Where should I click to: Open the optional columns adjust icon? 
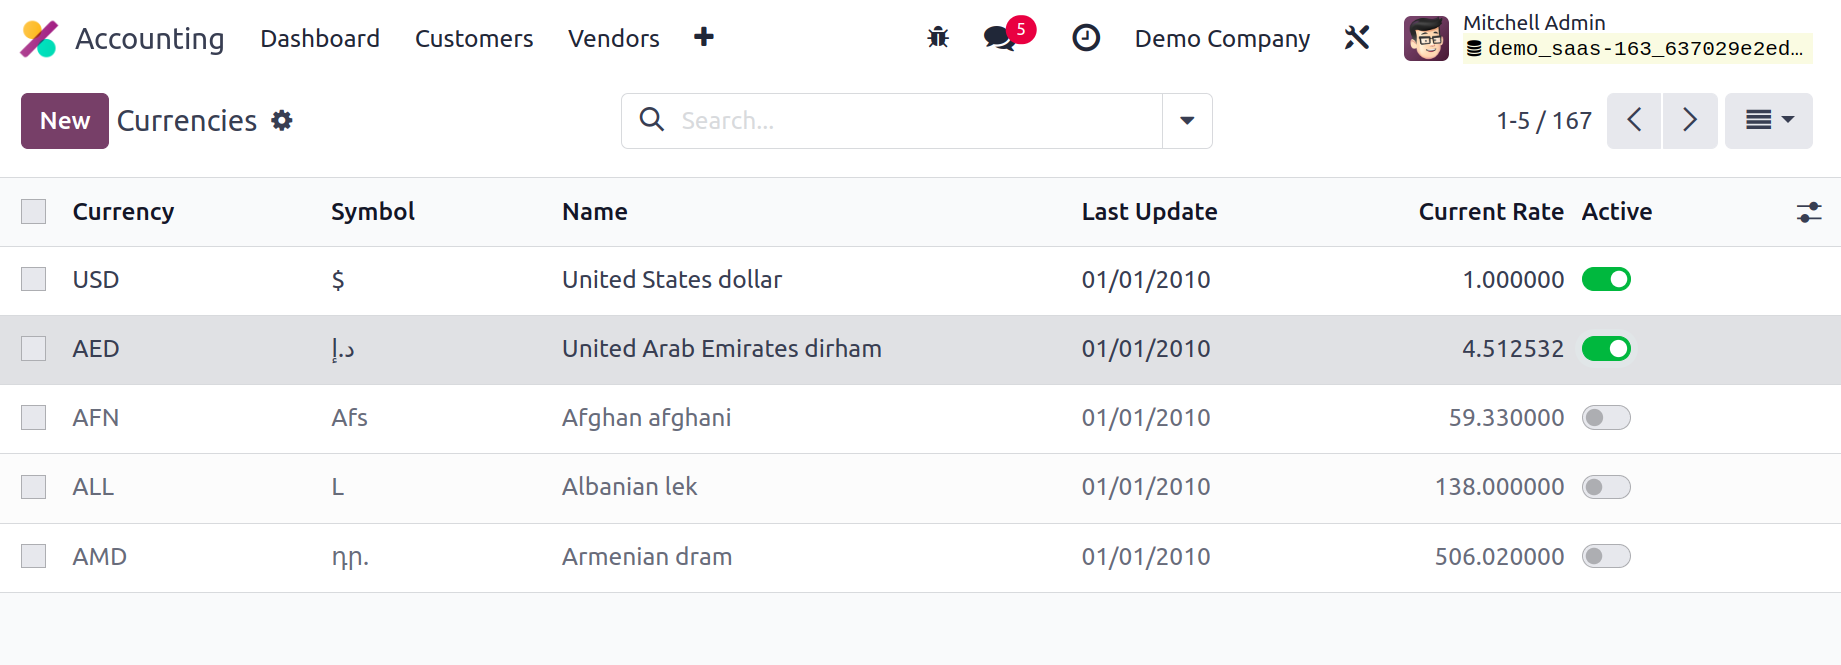[x=1809, y=212]
